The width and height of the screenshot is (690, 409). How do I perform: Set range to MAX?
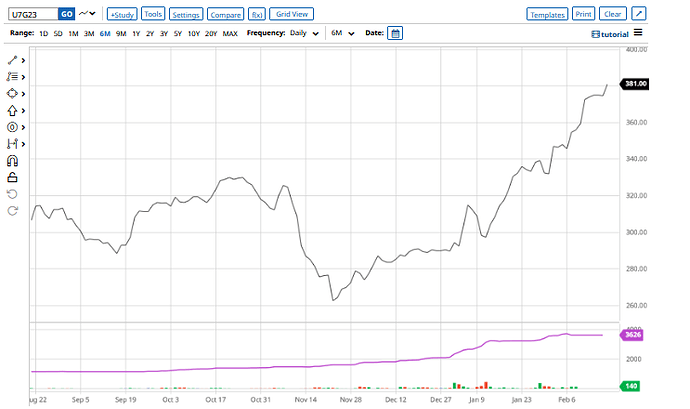pyautogui.click(x=230, y=33)
